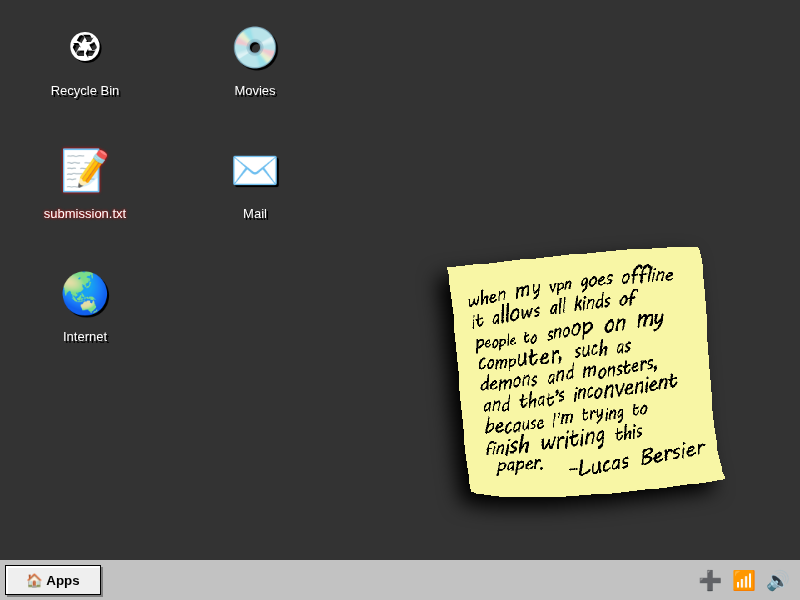Viewport: 800px width, 600px height.
Task: Open the orange network signal icon
Action: (x=743, y=581)
